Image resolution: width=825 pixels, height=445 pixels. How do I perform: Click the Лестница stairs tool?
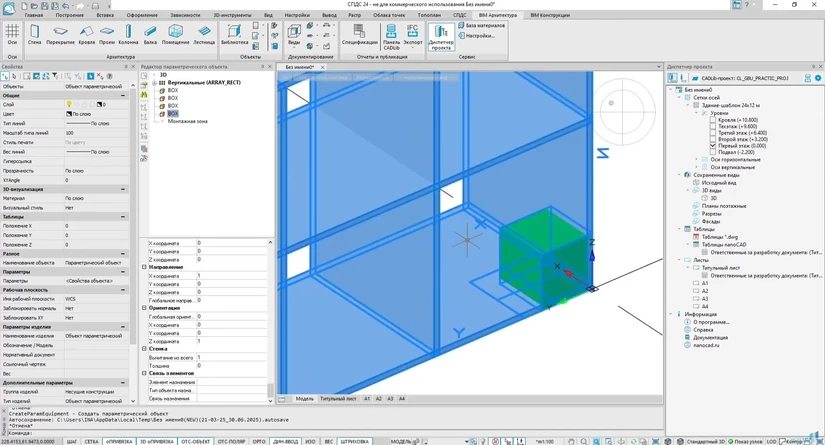pyautogui.click(x=204, y=36)
